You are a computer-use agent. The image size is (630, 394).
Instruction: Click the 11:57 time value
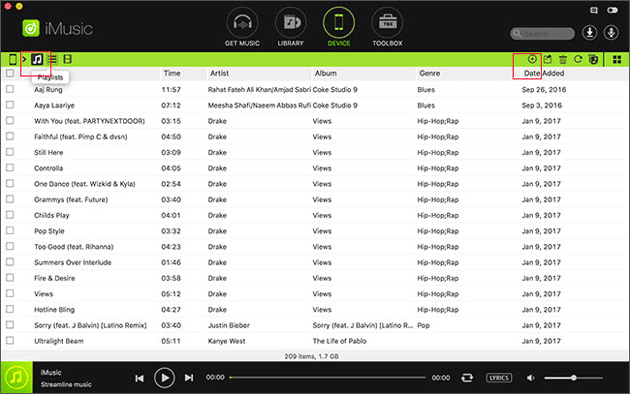tap(171, 90)
